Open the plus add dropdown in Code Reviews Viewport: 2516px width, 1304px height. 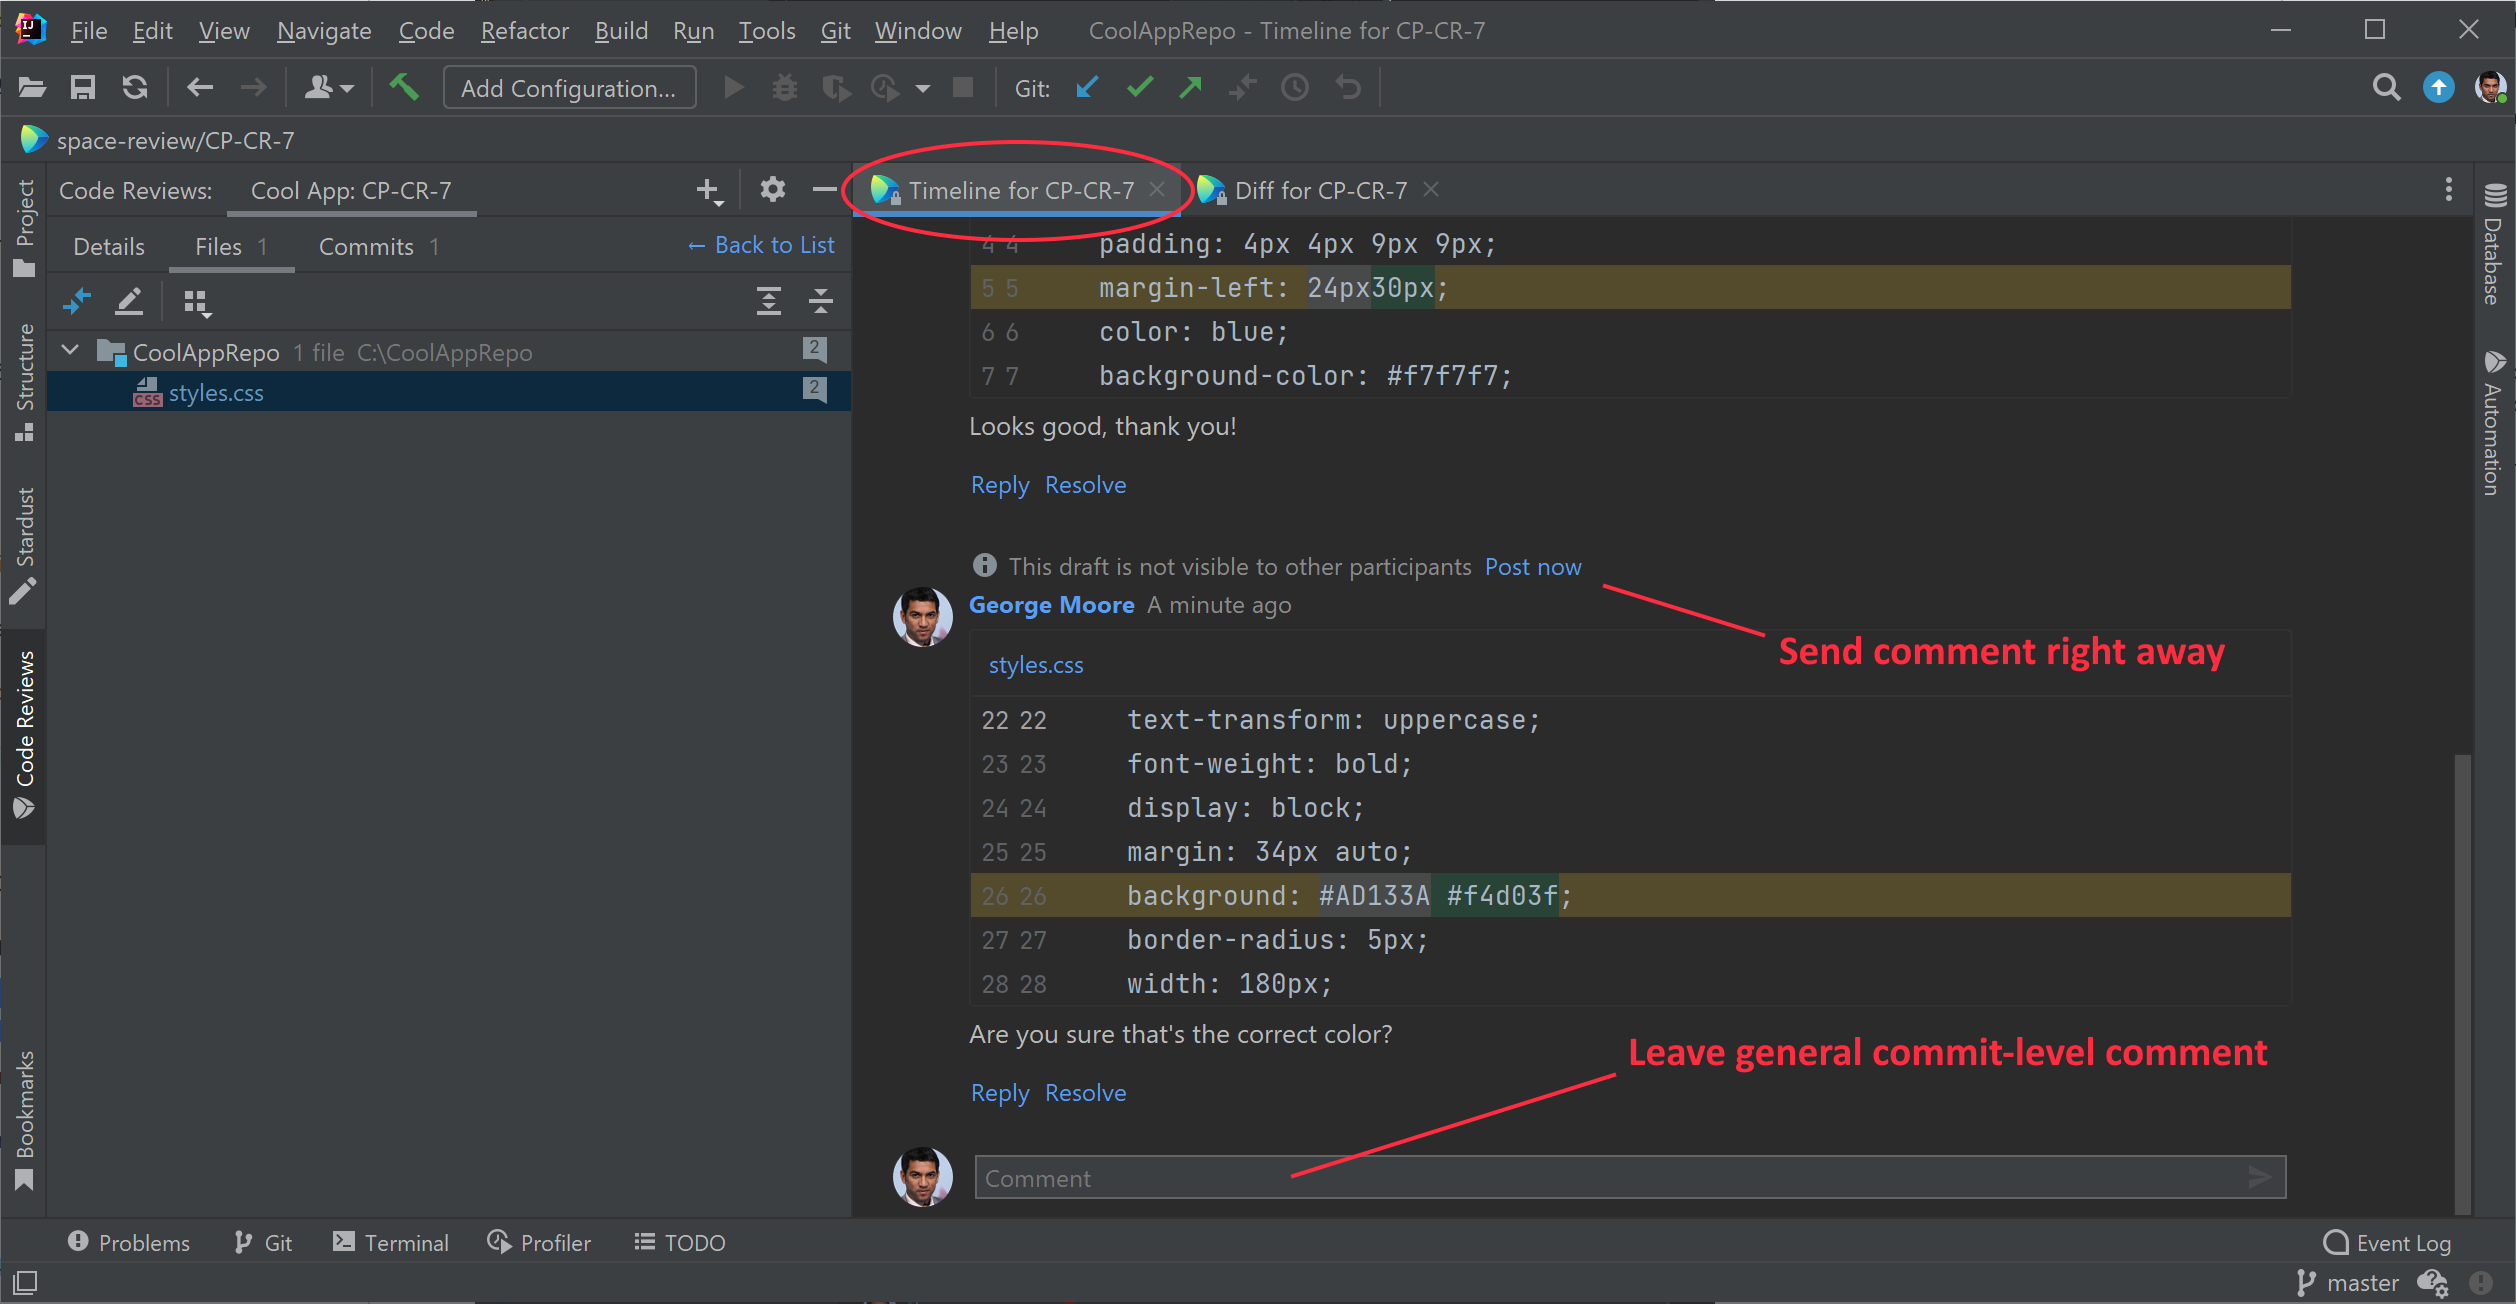pyautogui.click(x=709, y=190)
